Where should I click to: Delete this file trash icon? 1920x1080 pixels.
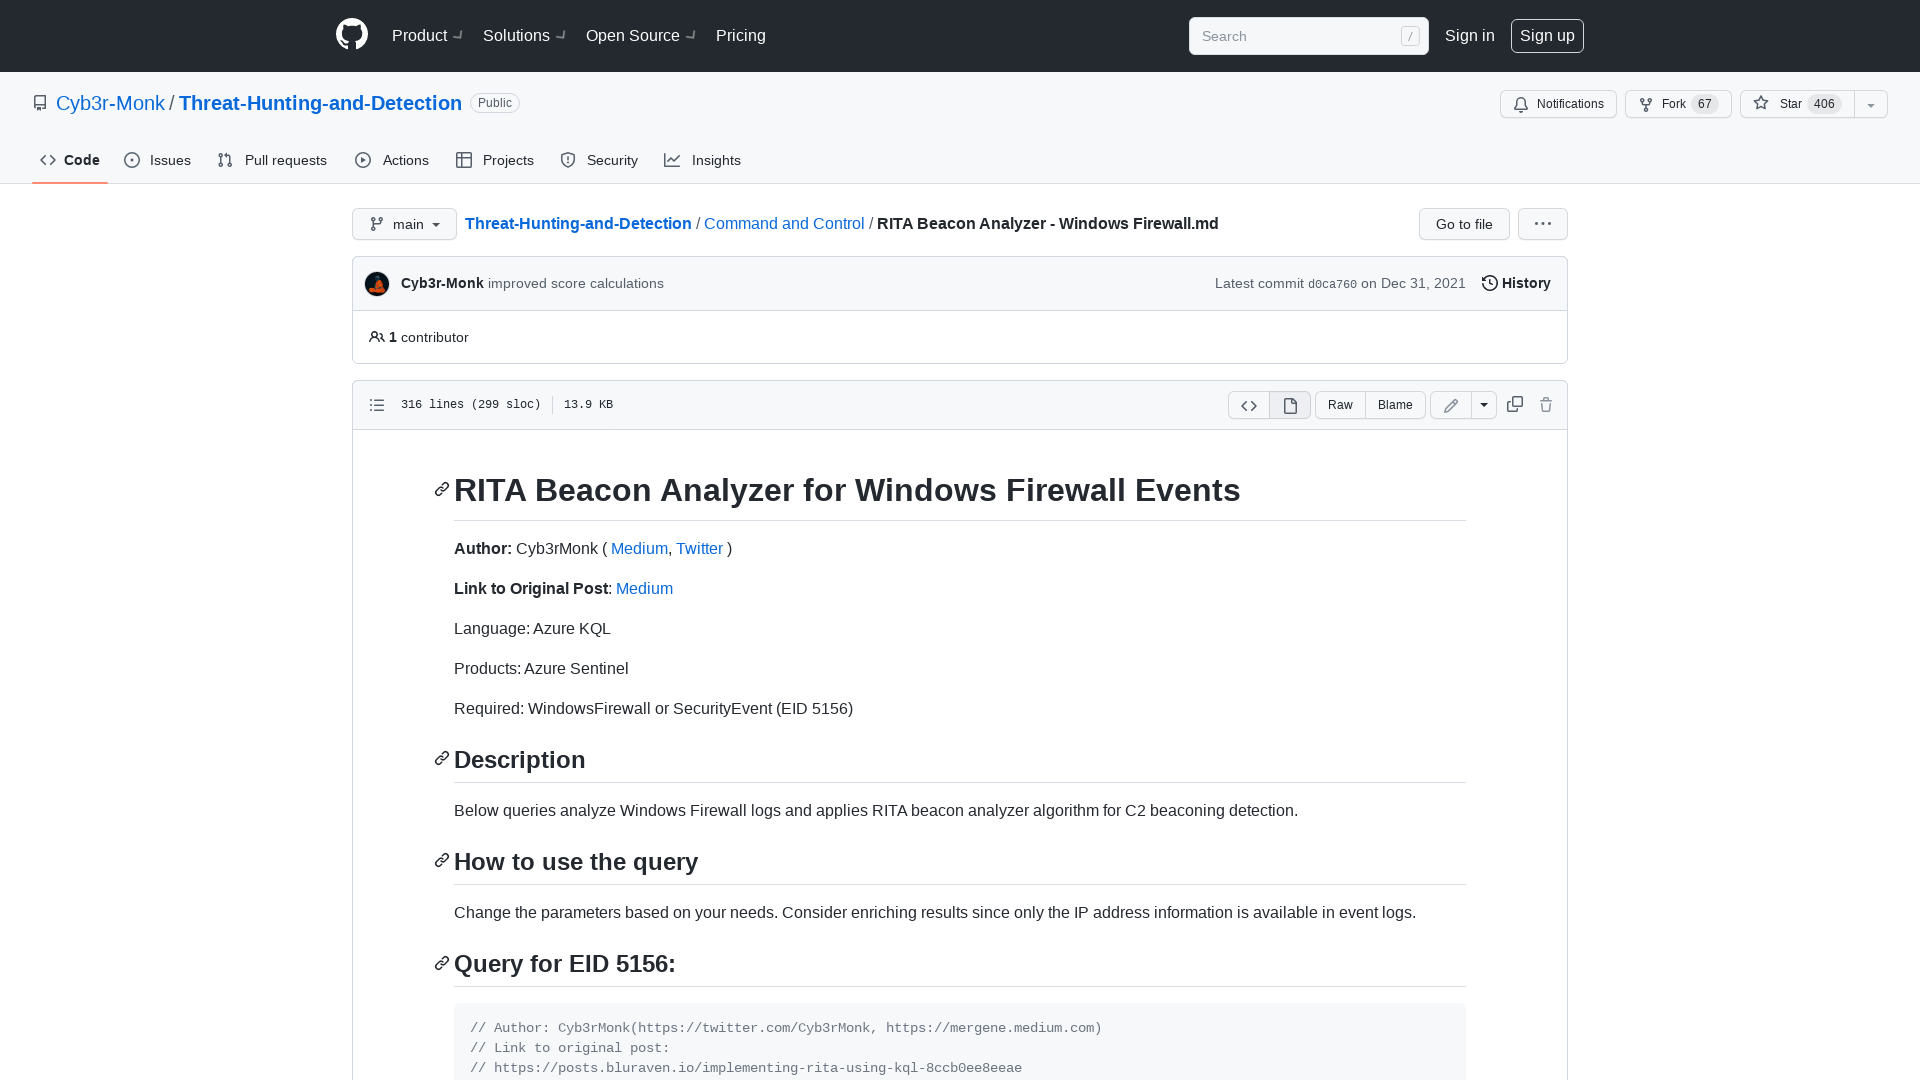tap(1546, 404)
